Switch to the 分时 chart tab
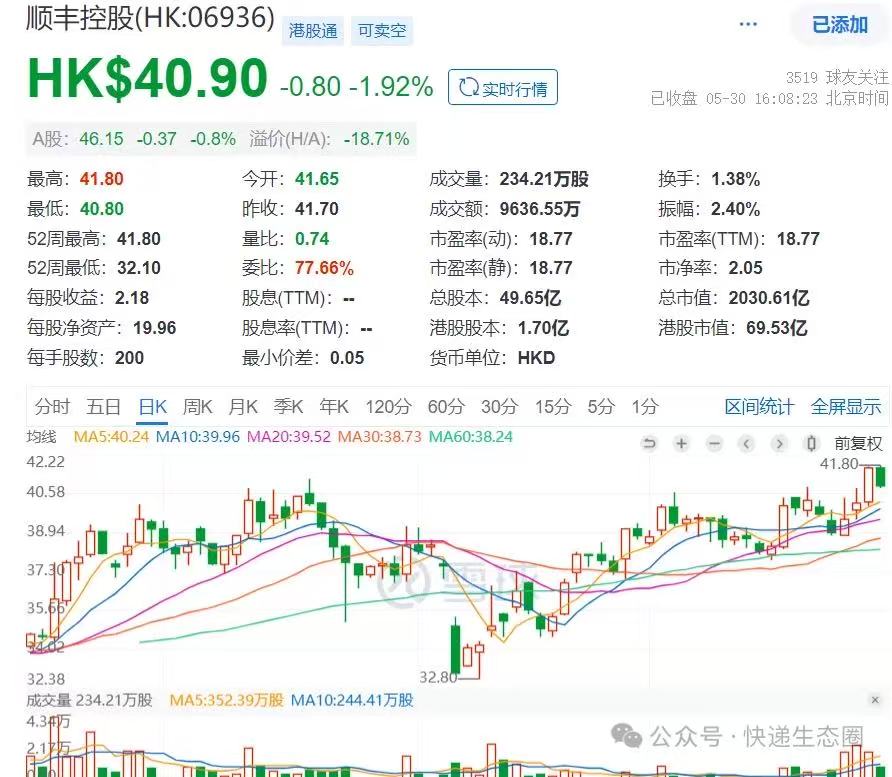 (x=52, y=406)
